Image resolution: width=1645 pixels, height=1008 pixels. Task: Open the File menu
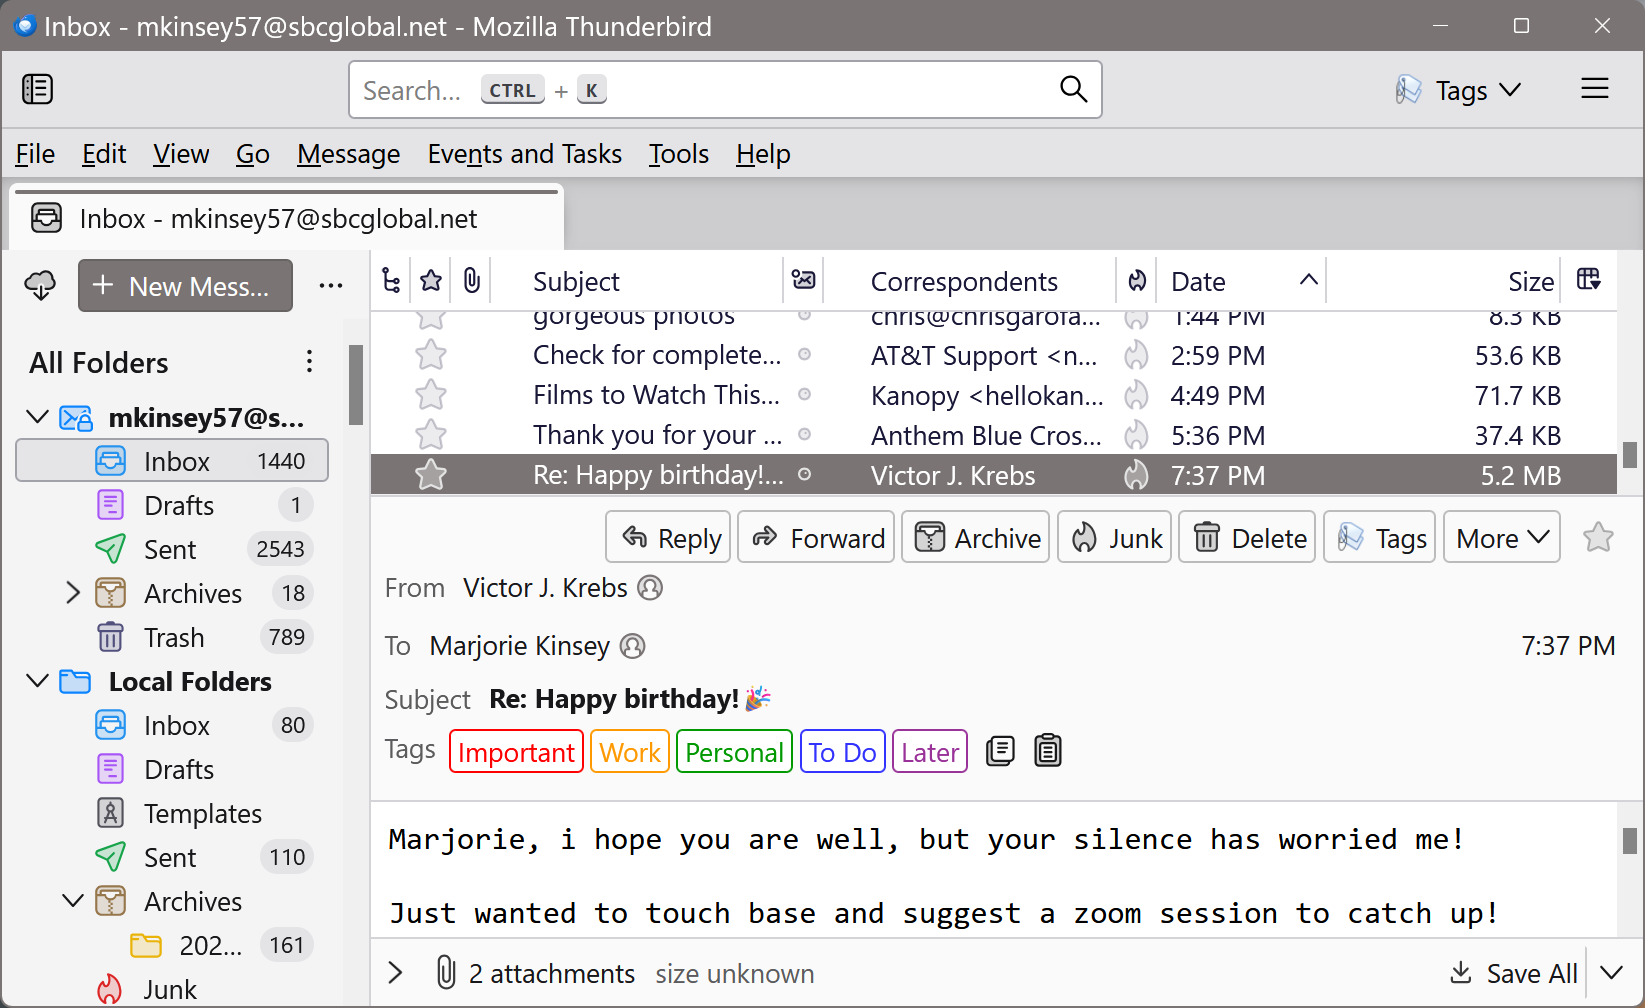tap(35, 154)
